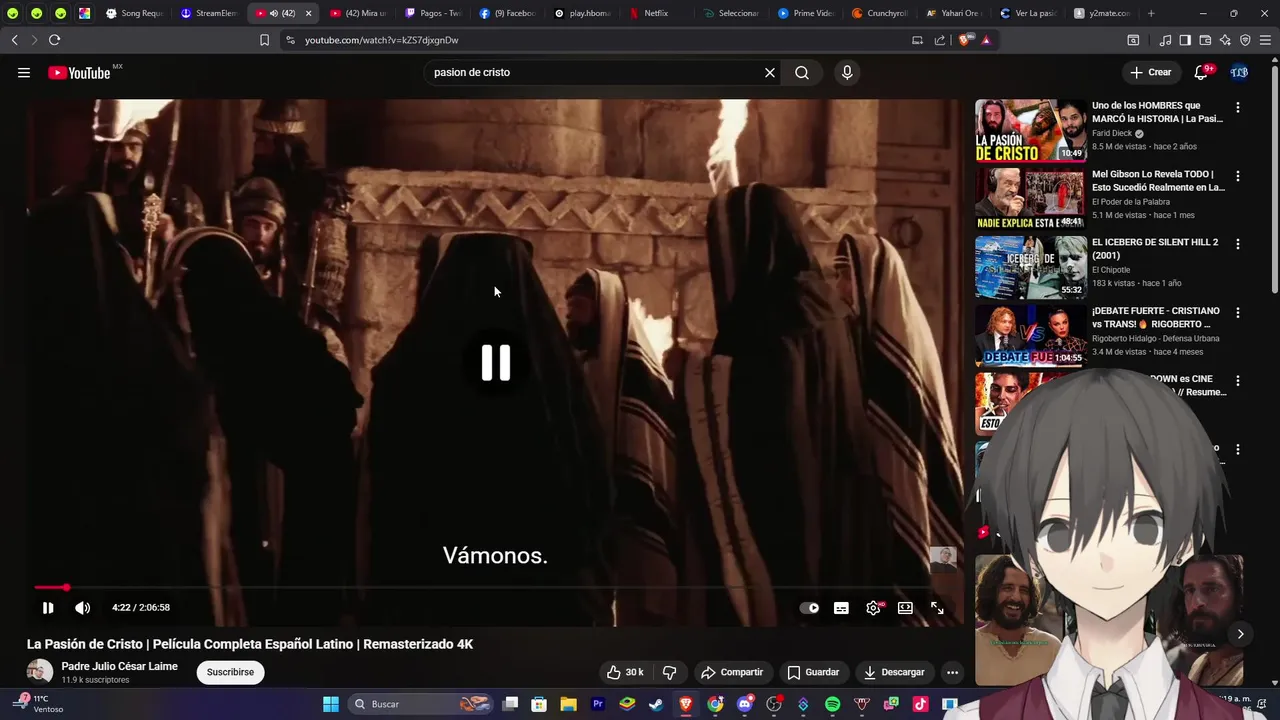Save the video with Guardar
Viewport: 1280px width, 720px height.
pyautogui.click(x=813, y=672)
